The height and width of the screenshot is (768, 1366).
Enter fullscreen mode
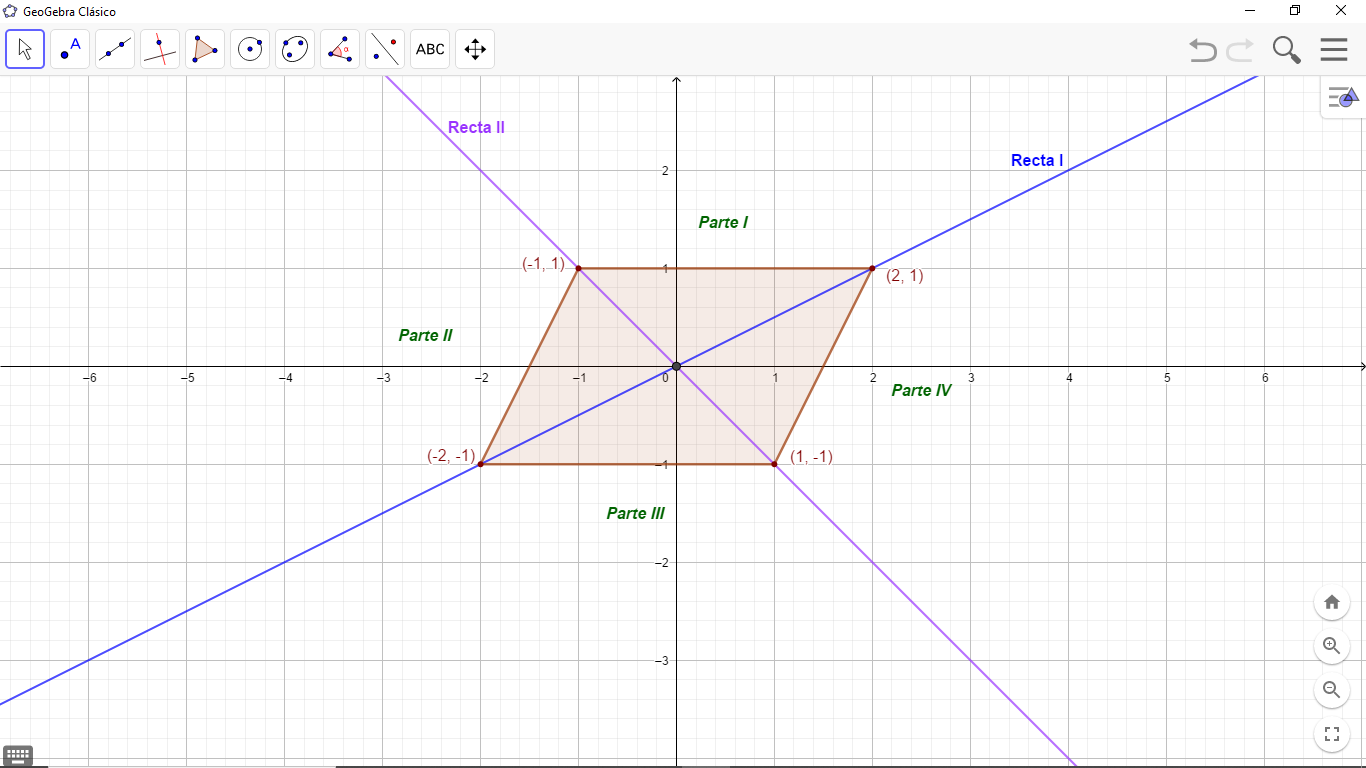[x=1331, y=734]
